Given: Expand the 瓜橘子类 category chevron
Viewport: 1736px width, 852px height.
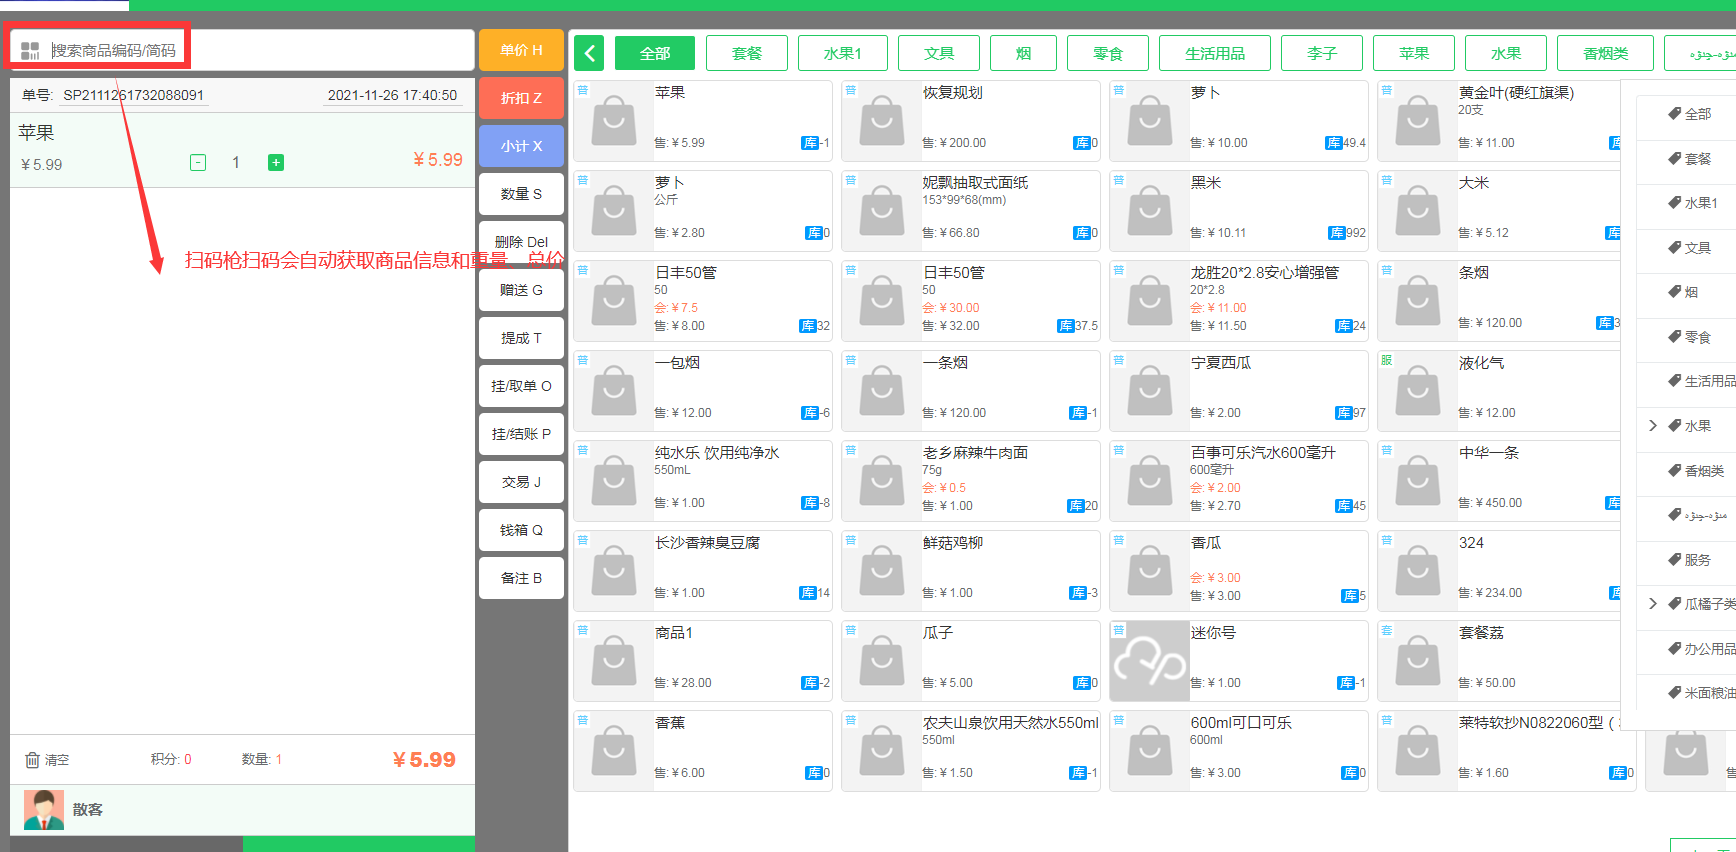Looking at the screenshot, I should [x=1653, y=604].
